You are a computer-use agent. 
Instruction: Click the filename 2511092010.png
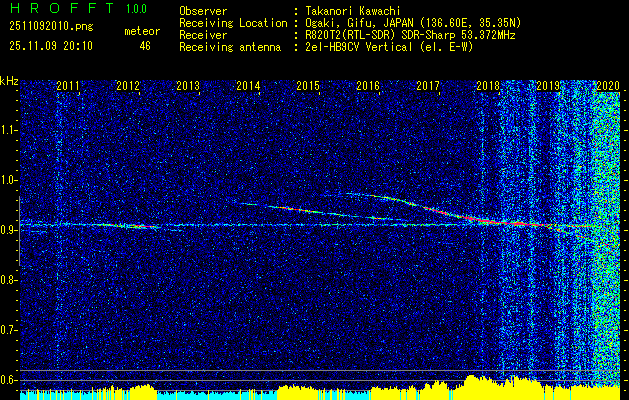51,26
